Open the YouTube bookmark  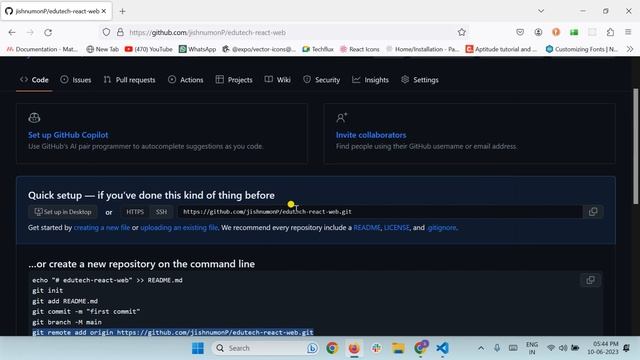[149, 49]
